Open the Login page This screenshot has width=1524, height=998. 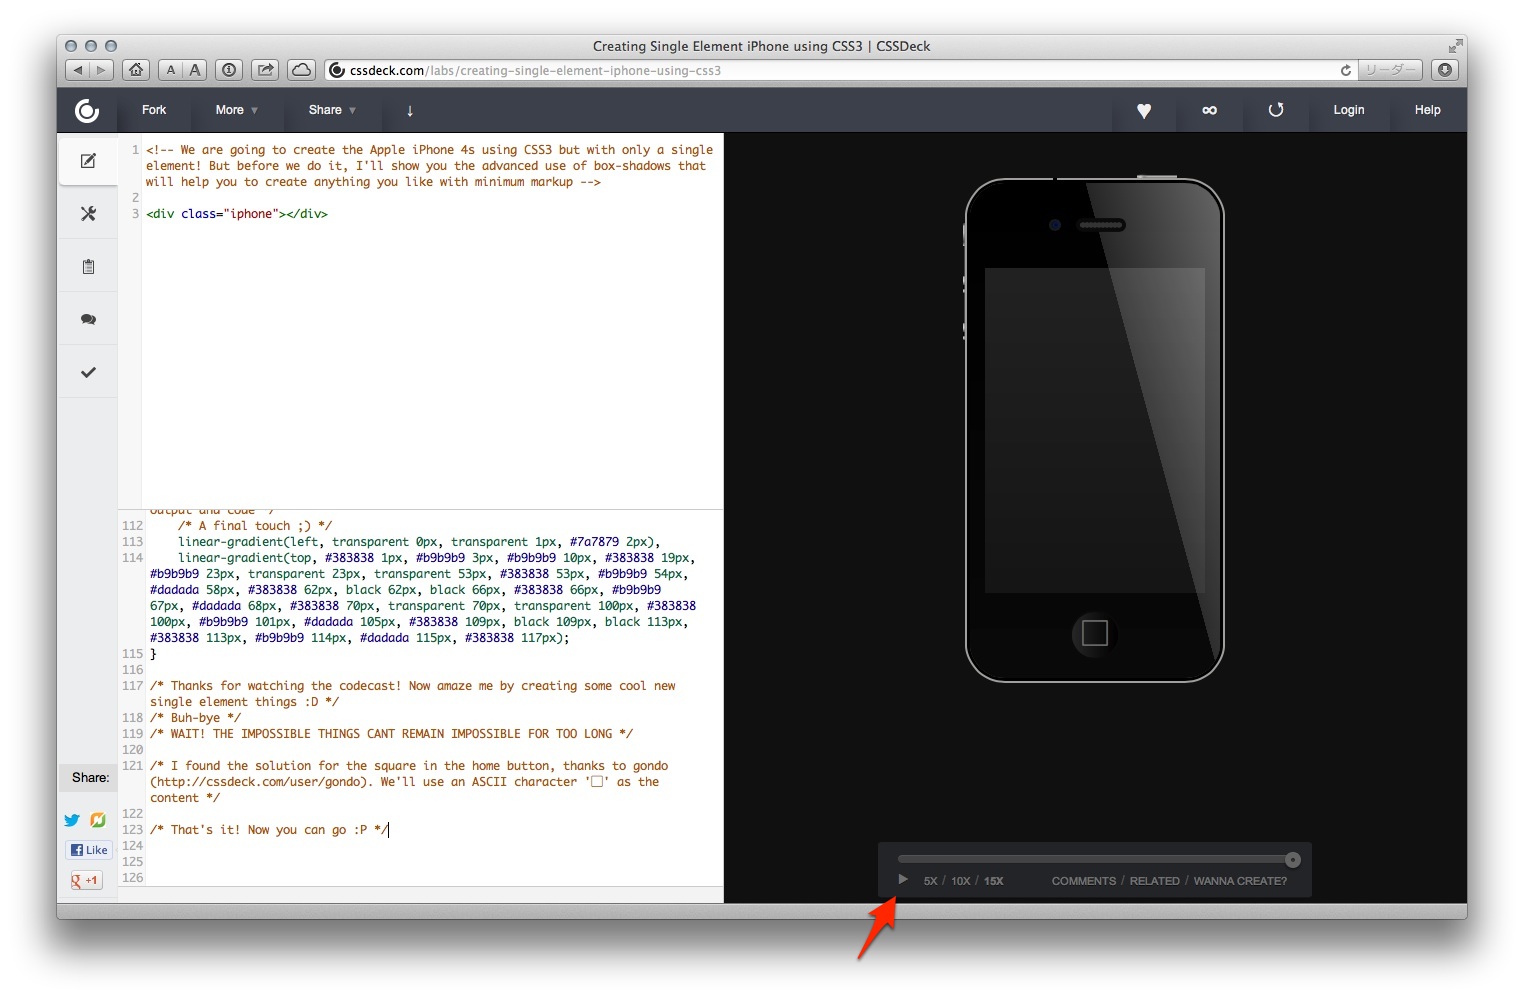tap(1348, 110)
